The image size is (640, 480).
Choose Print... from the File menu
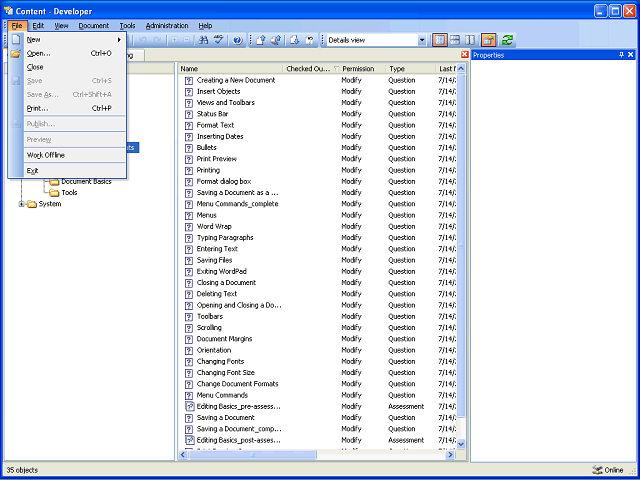click(74, 109)
